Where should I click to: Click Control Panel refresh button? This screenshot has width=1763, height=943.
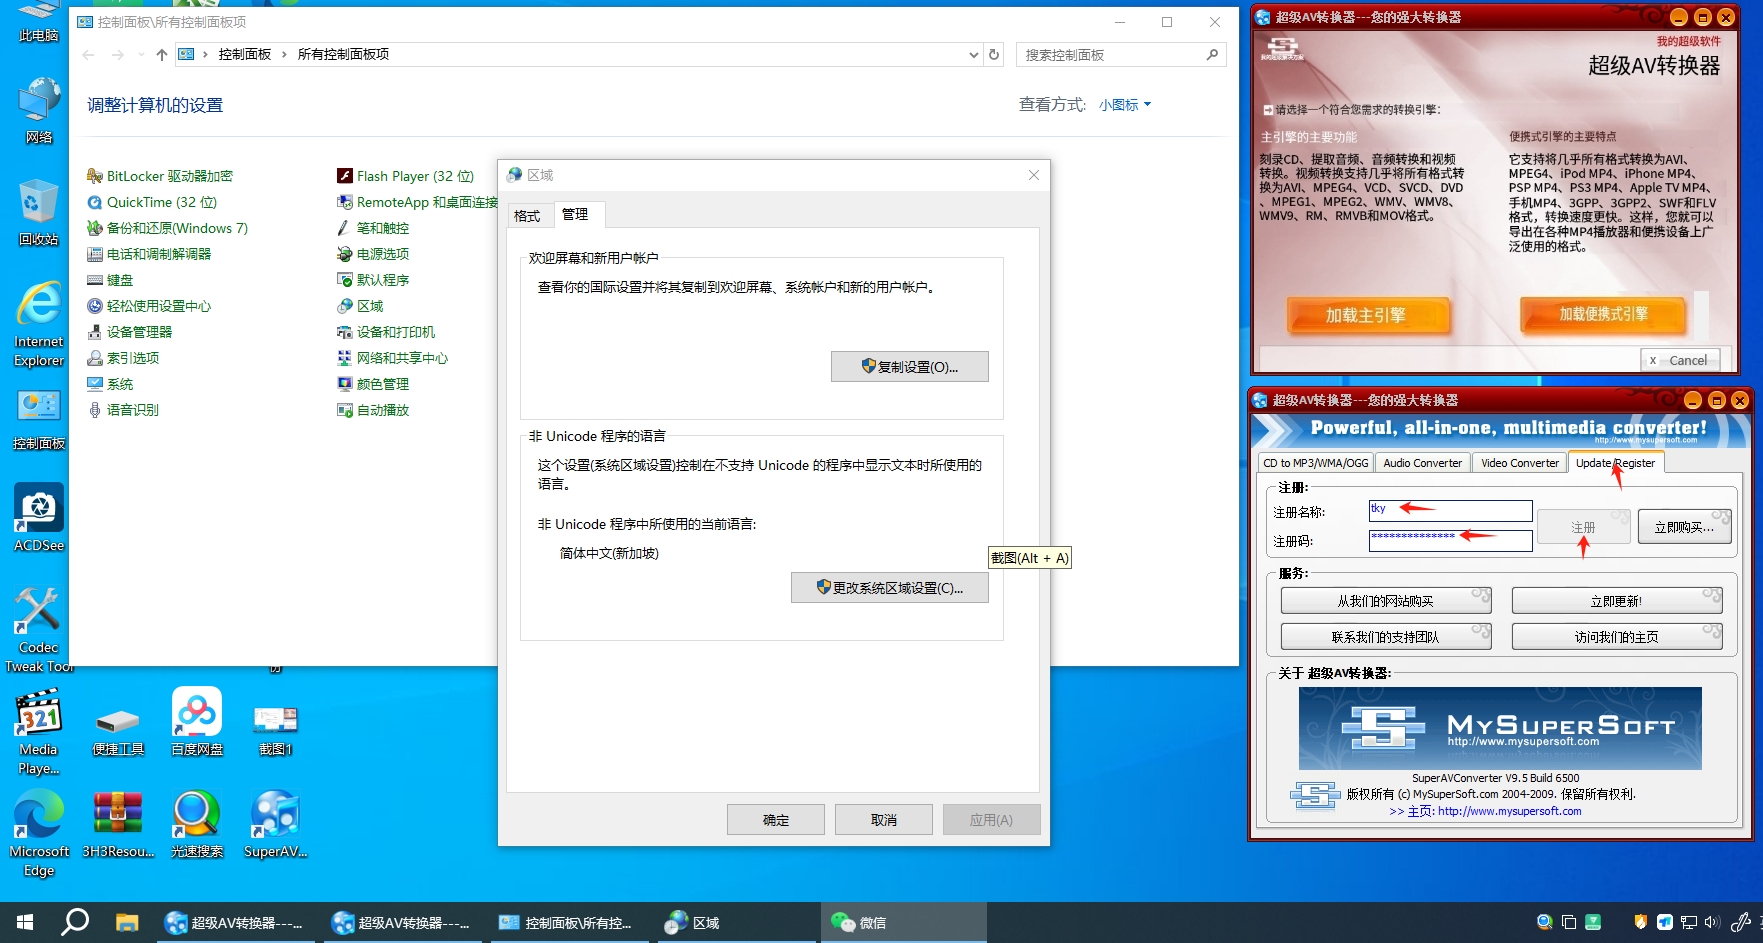pyautogui.click(x=994, y=54)
